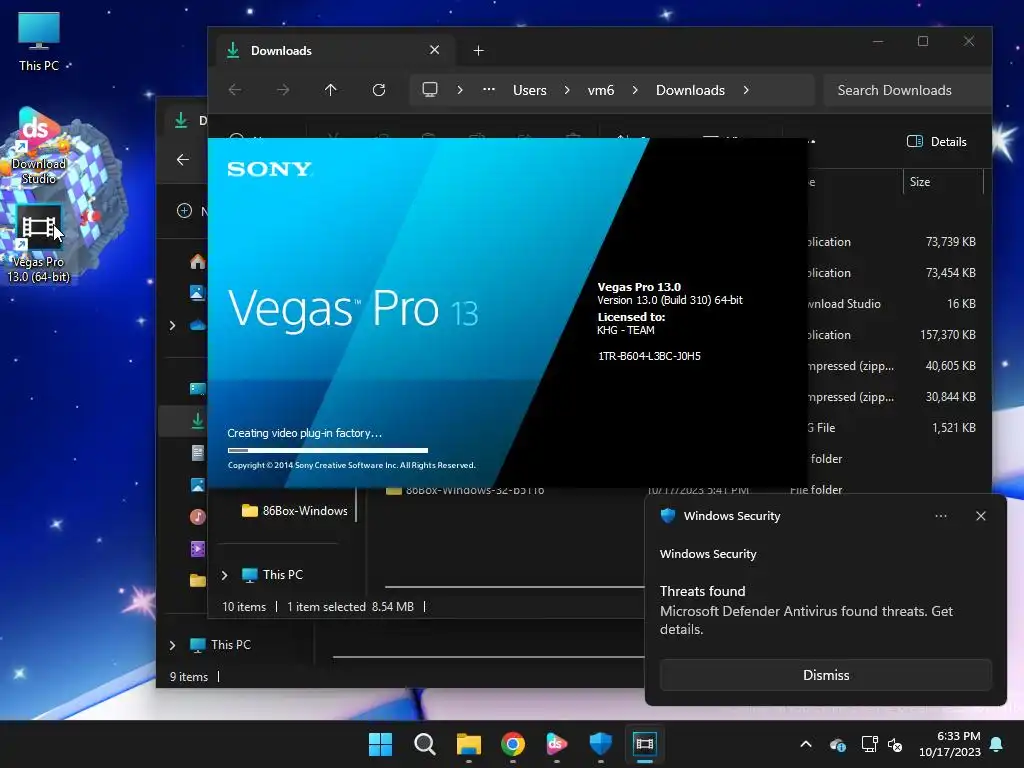This screenshot has width=1024, height=768.
Task: Select the 16 KB Download Studio row
Action: [x=891, y=304]
